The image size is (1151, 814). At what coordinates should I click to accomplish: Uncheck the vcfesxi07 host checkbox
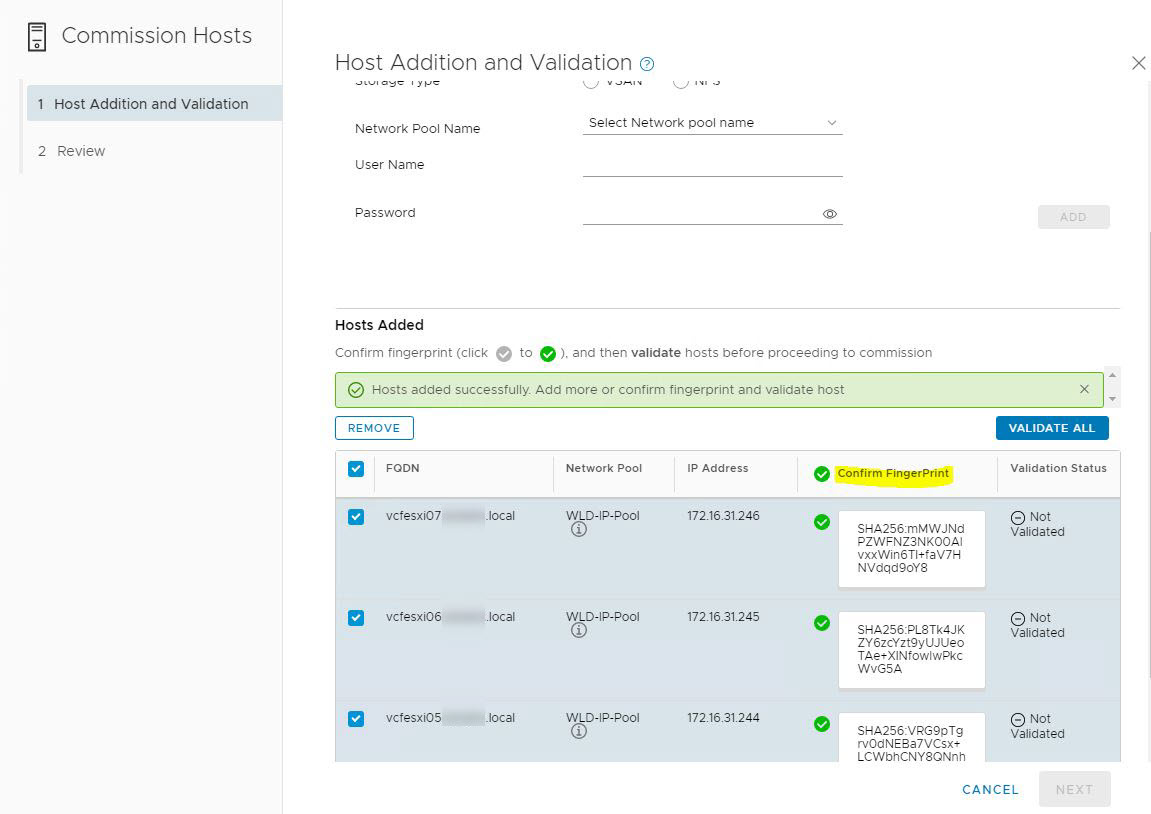[356, 517]
